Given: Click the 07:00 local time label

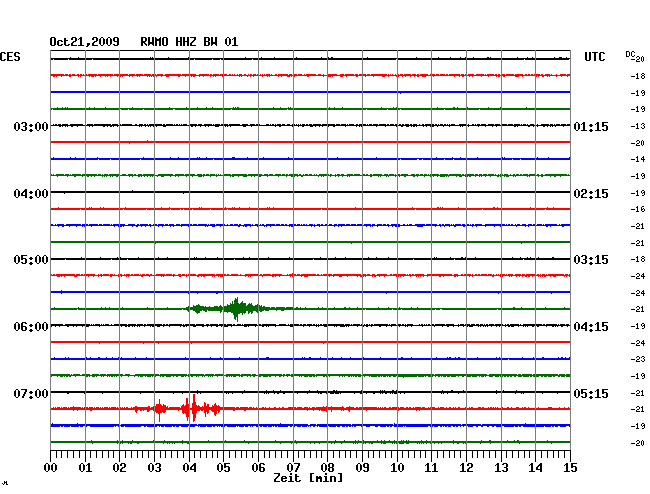Looking at the screenshot, I should click(31, 393).
